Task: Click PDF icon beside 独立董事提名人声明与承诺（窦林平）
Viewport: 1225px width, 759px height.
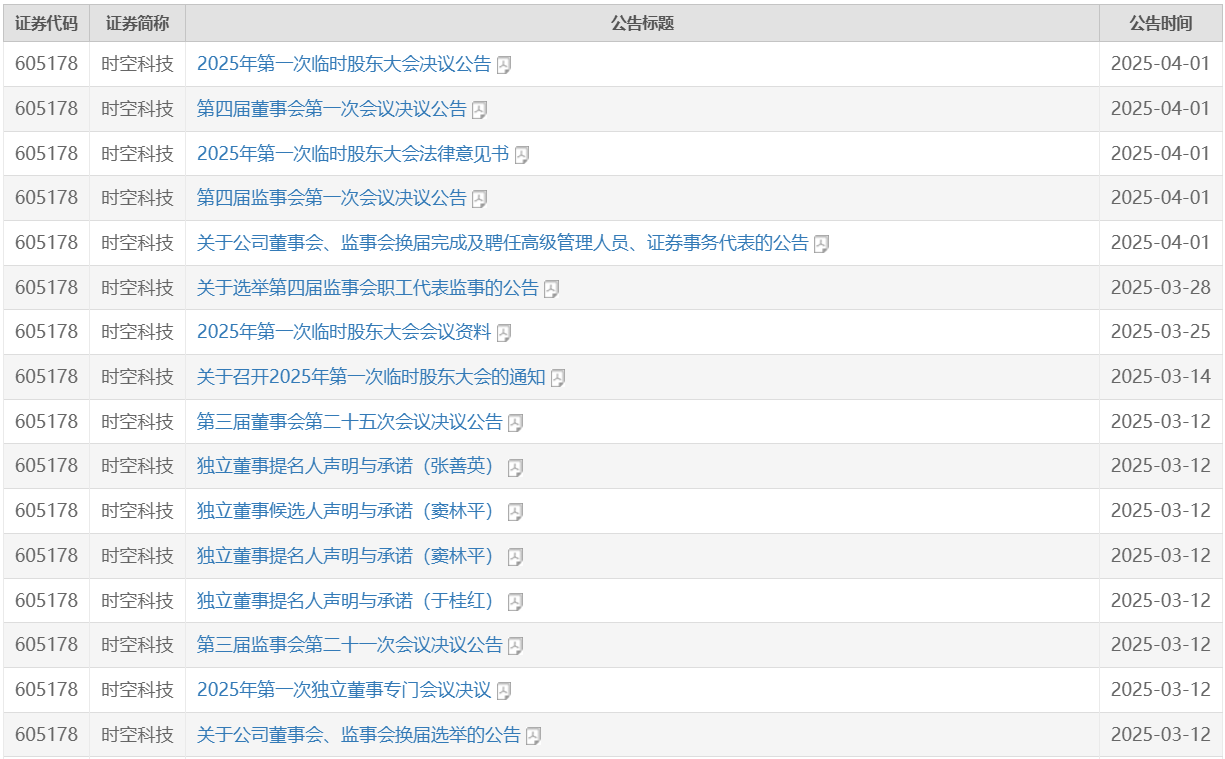Action: click(515, 557)
